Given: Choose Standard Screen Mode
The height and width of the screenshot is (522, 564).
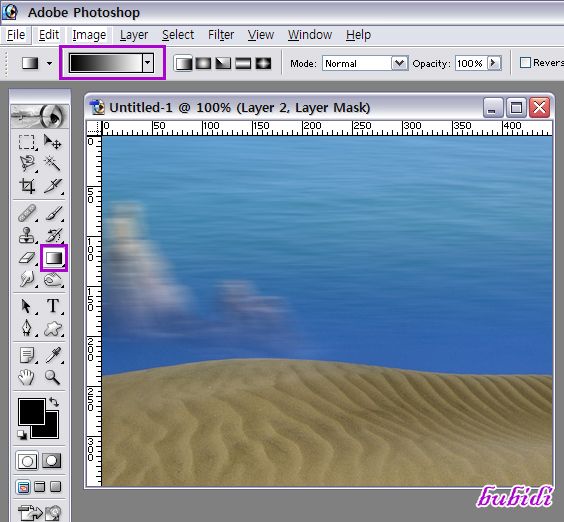Looking at the screenshot, I should [x=23, y=487].
